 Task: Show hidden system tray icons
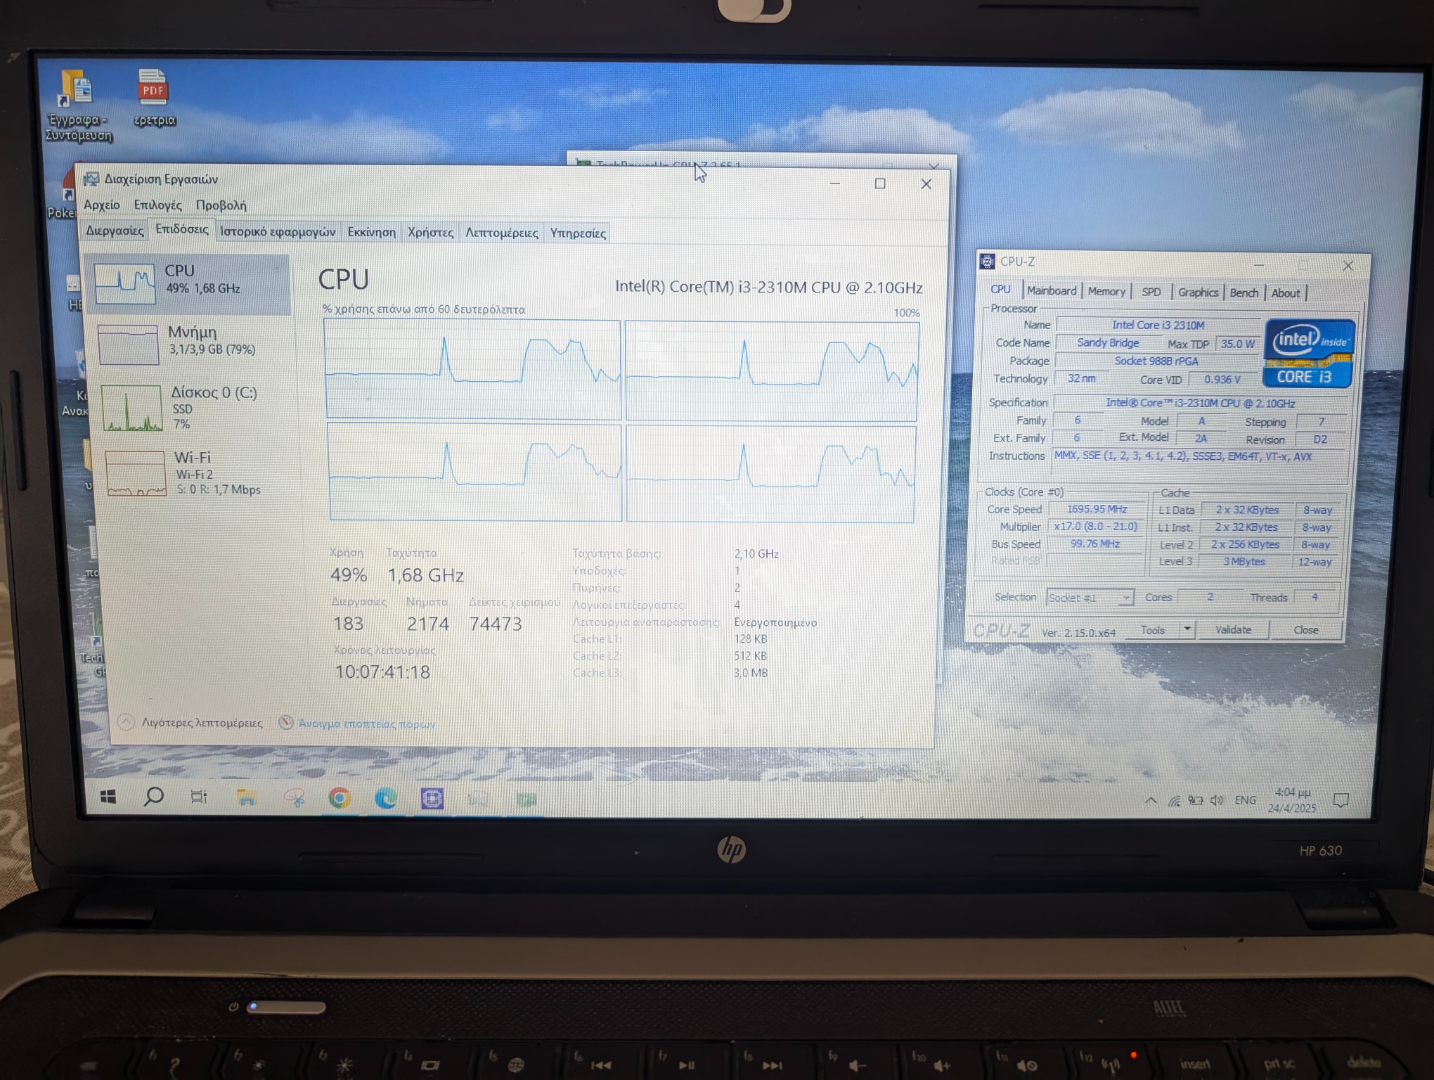1151,800
